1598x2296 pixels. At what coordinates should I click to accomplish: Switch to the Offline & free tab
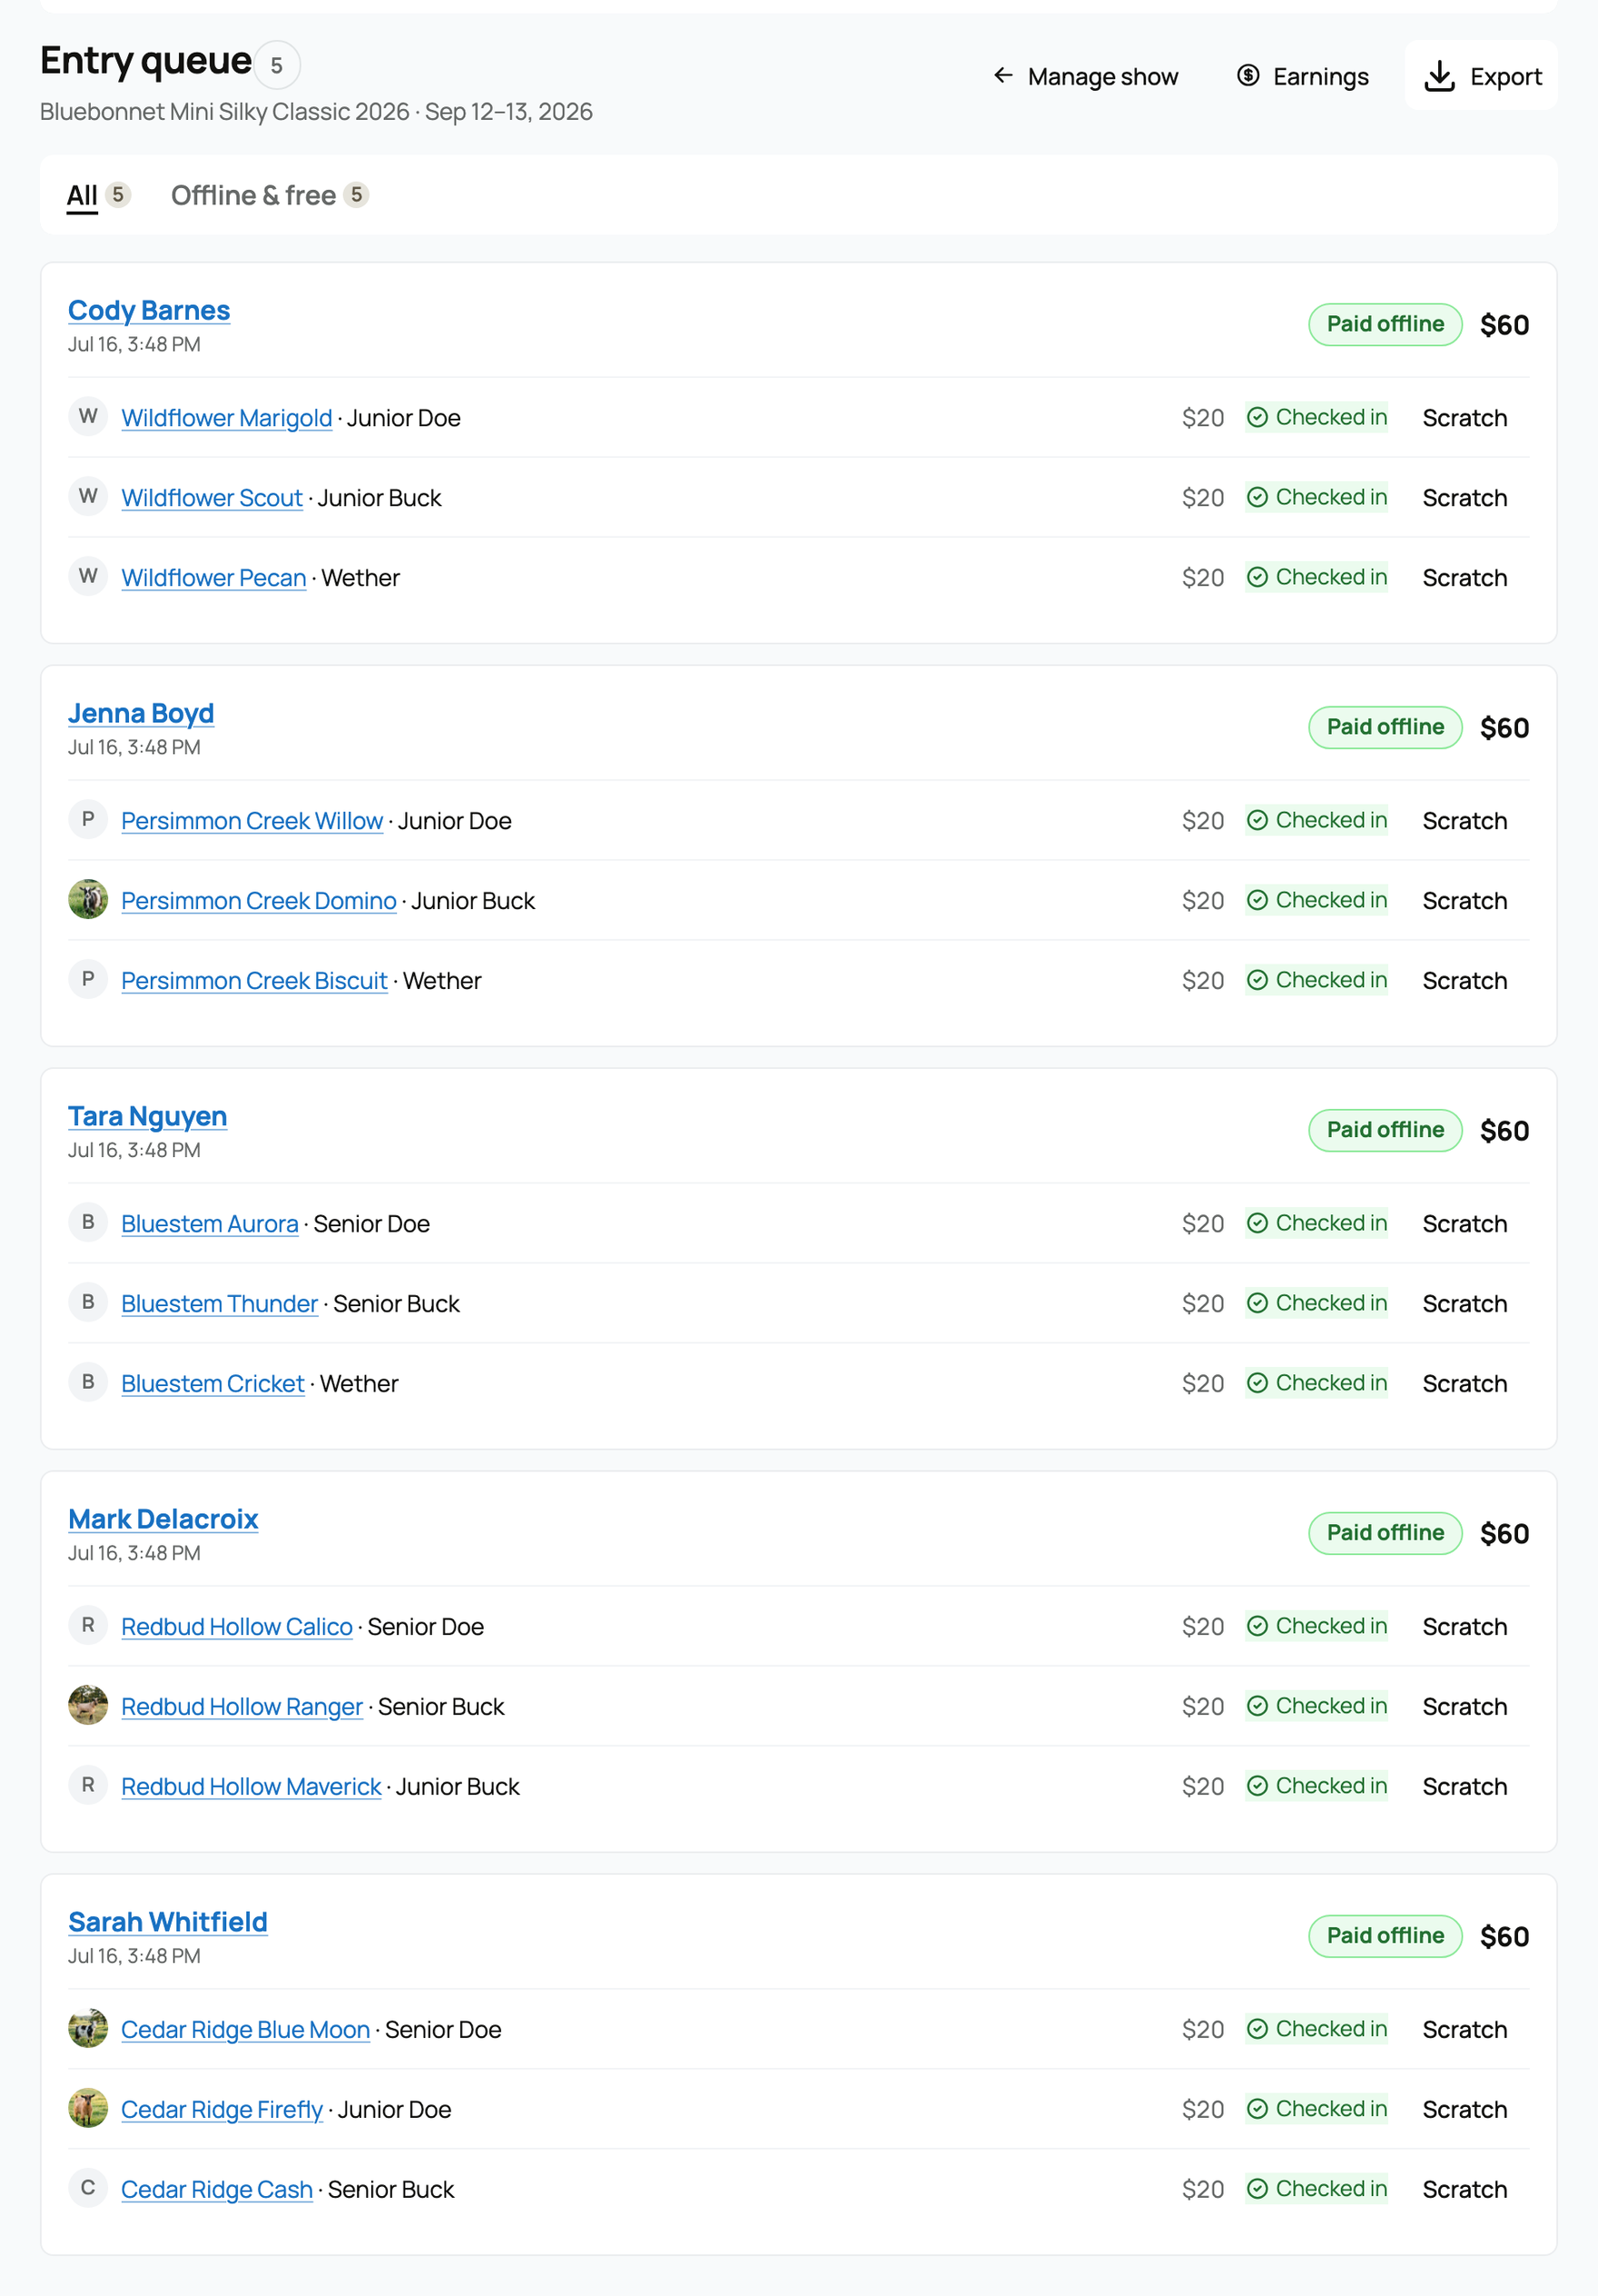pos(270,195)
